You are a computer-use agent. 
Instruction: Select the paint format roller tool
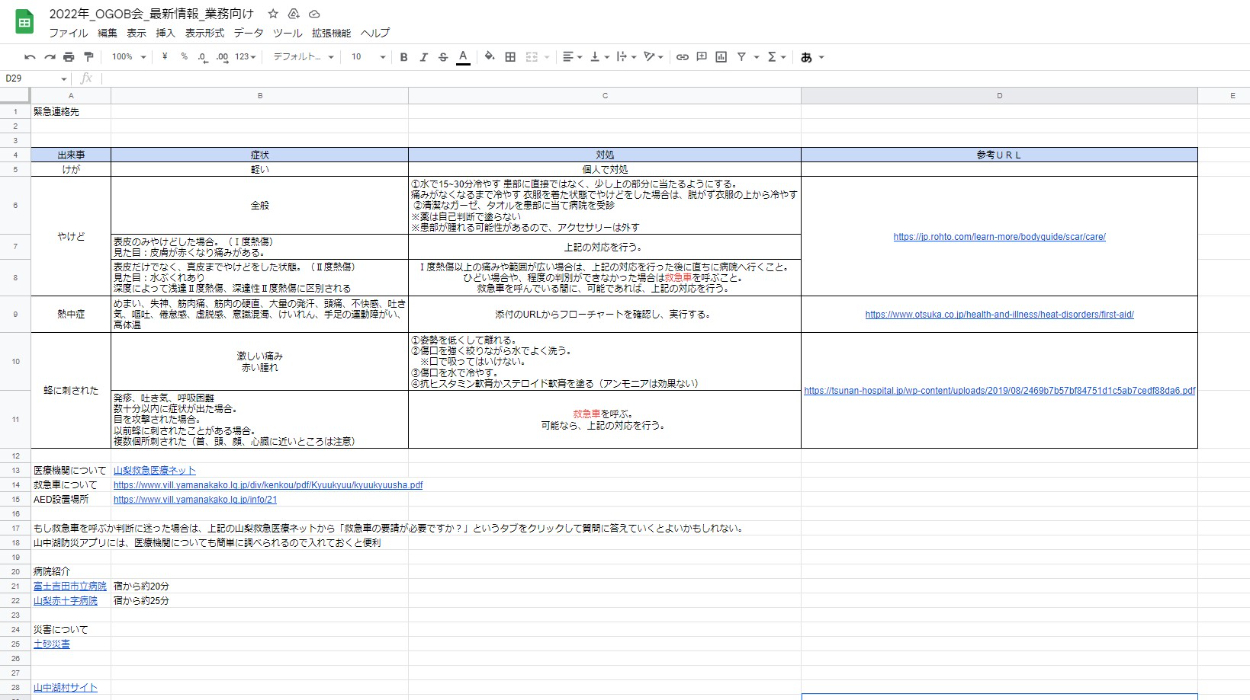click(89, 57)
